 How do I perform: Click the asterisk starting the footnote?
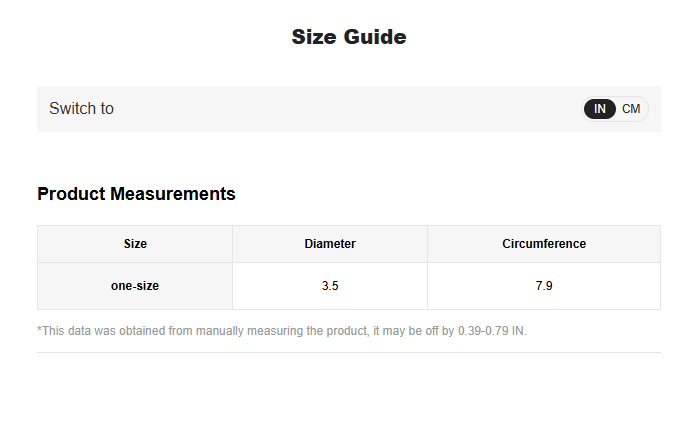[40, 330]
